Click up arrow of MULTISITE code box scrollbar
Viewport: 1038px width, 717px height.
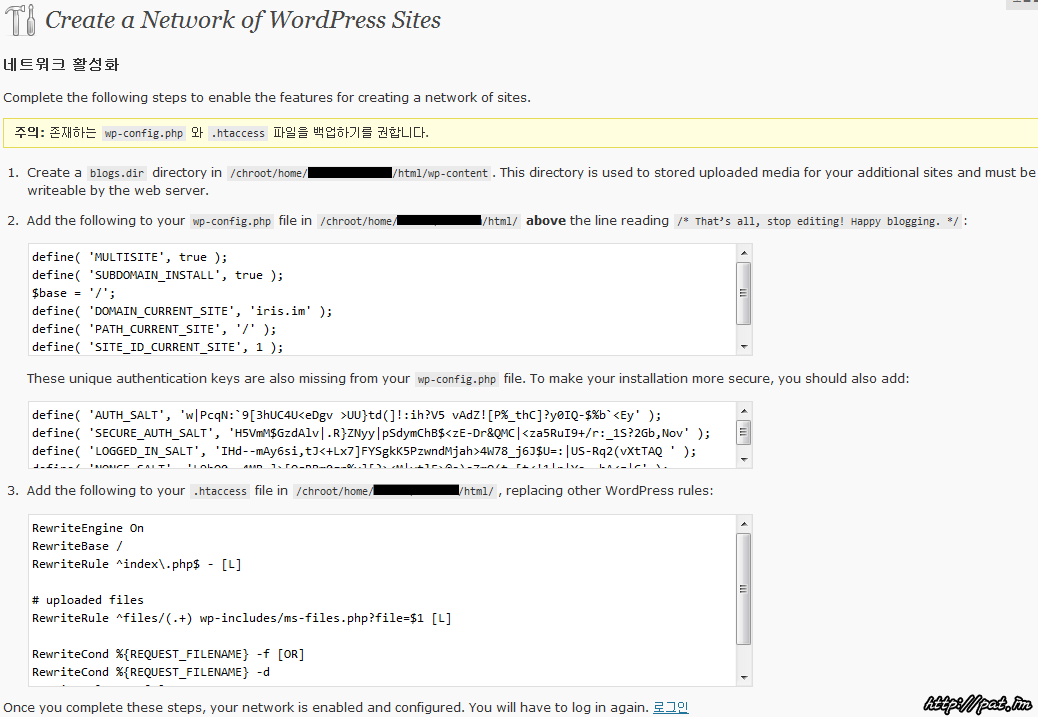pyautogui.click(x=744, y=253)
